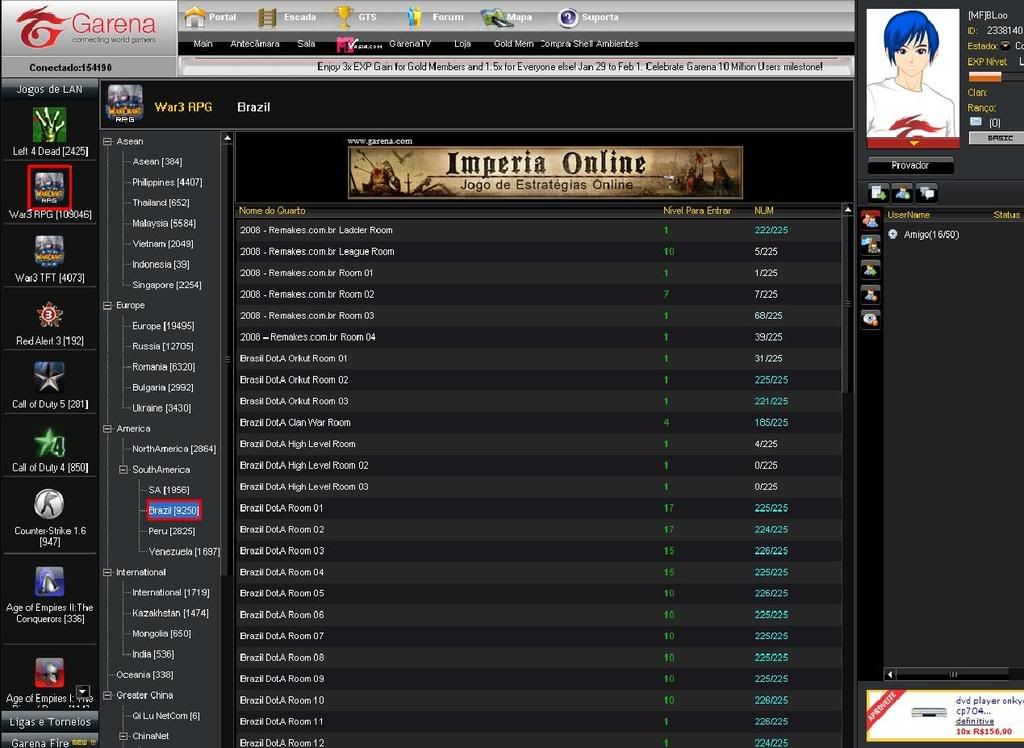Sort by Nível Para Entrar column
1024x748 pixels.
coord(697,210)
